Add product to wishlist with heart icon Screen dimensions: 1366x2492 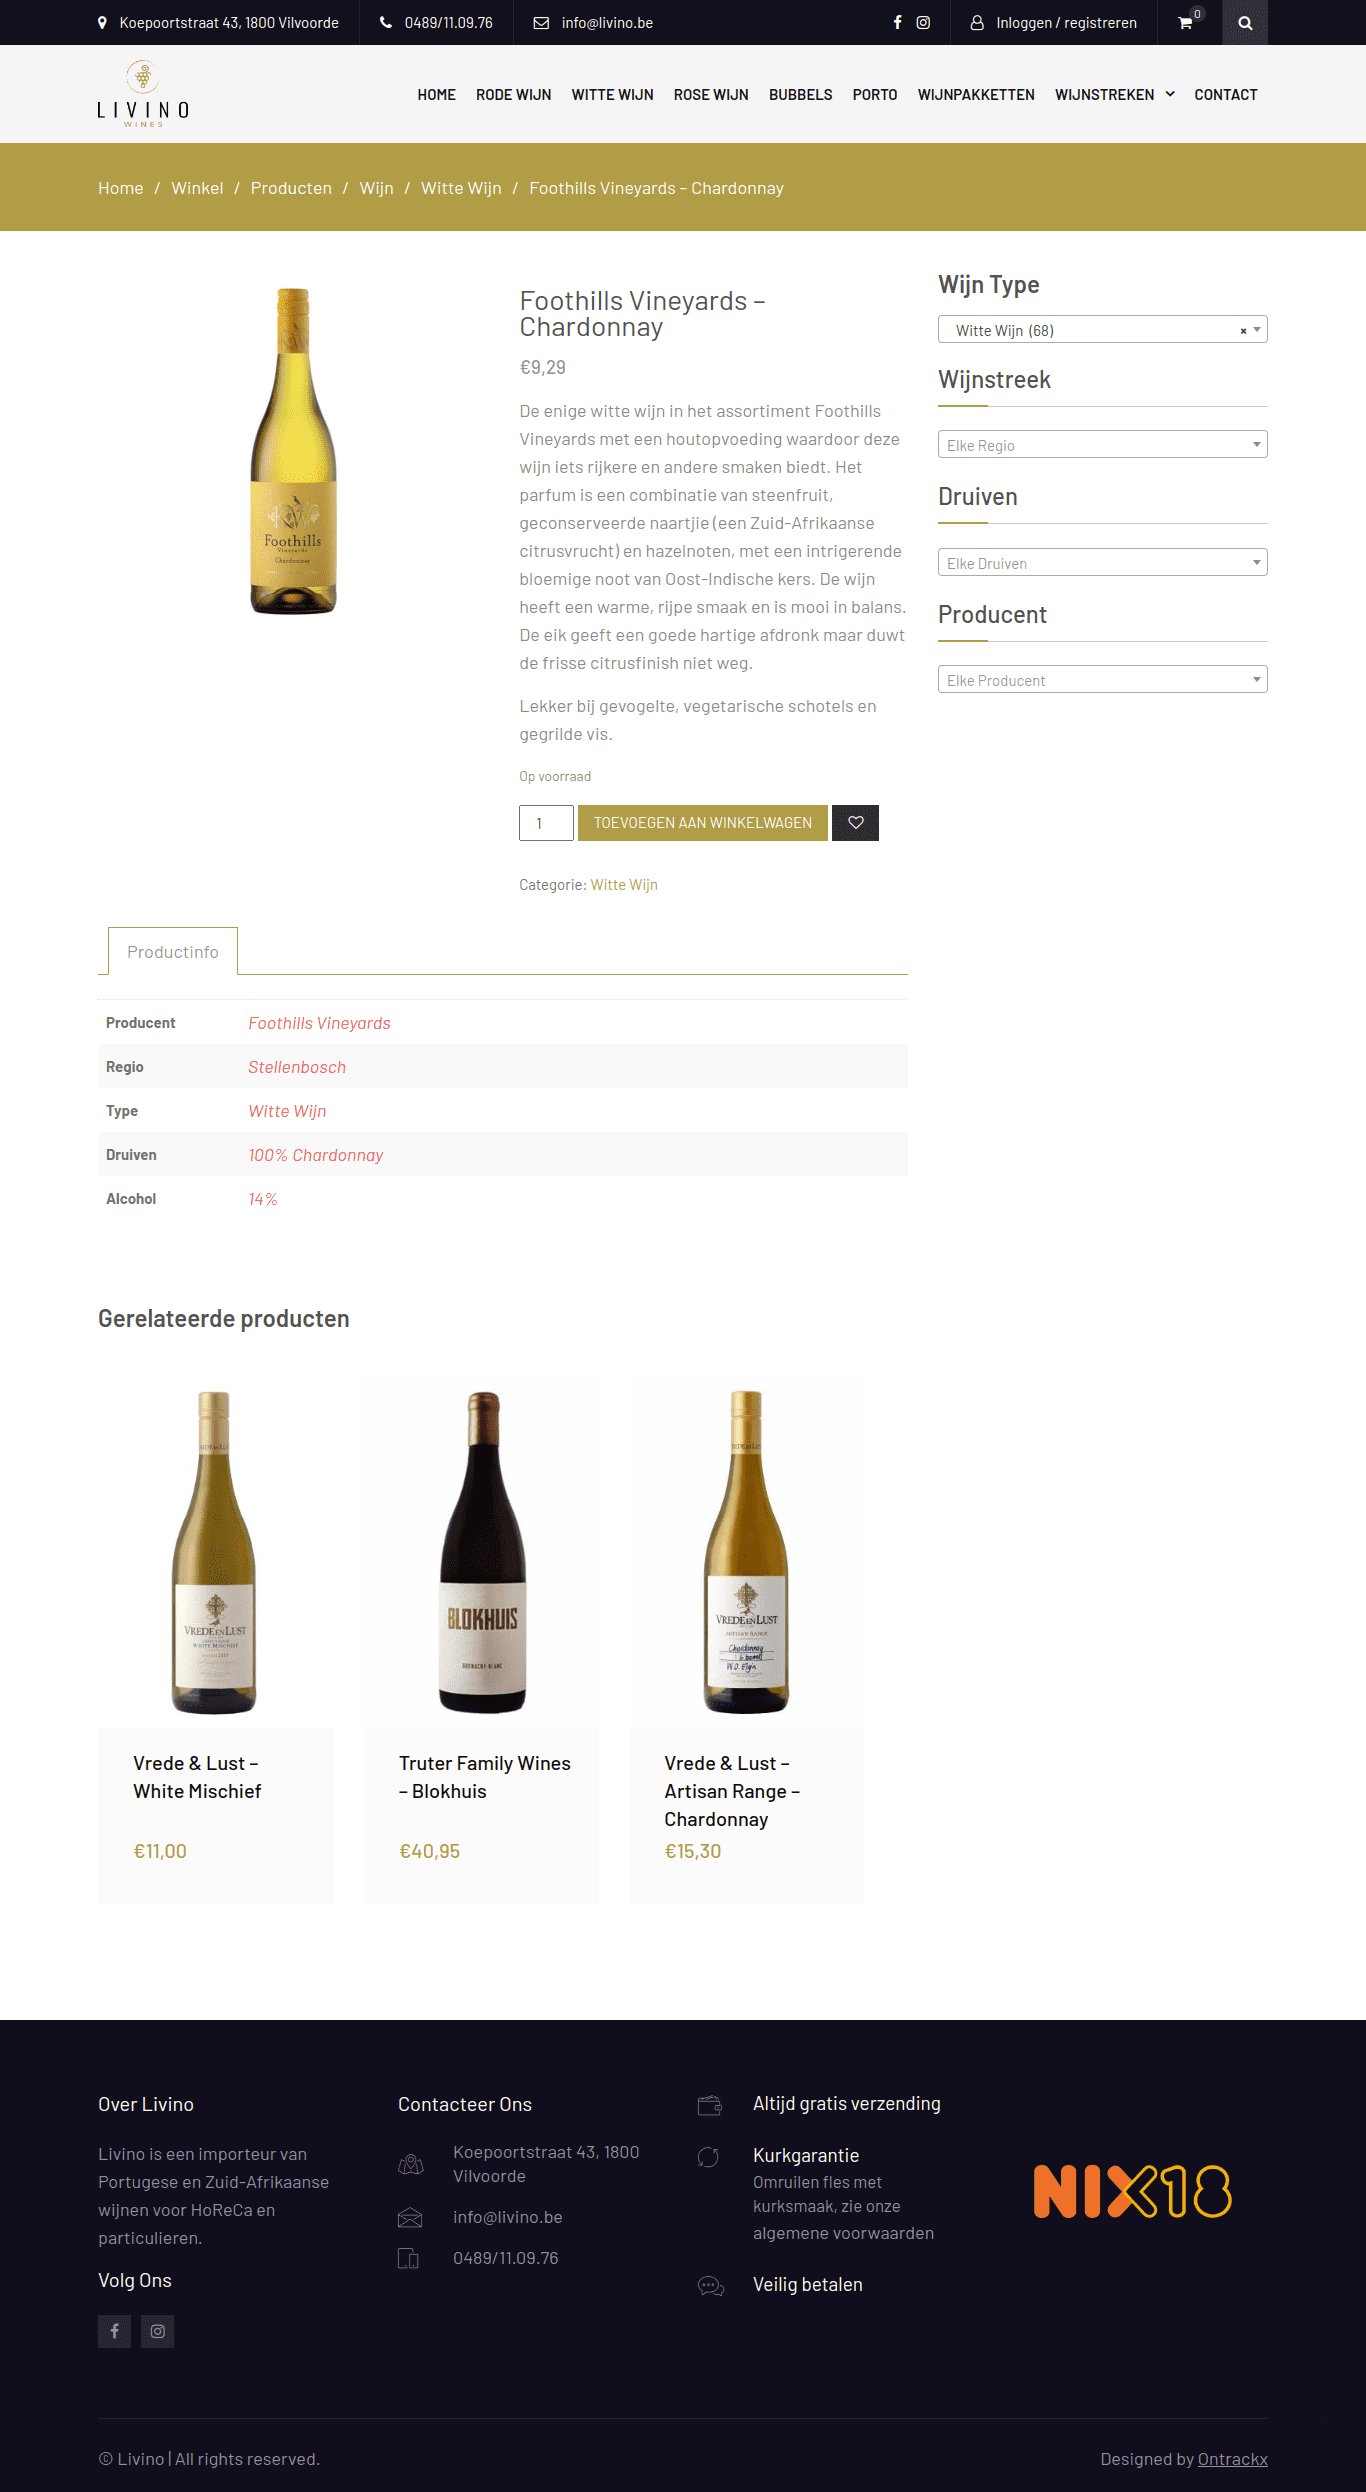pos(855,823)
